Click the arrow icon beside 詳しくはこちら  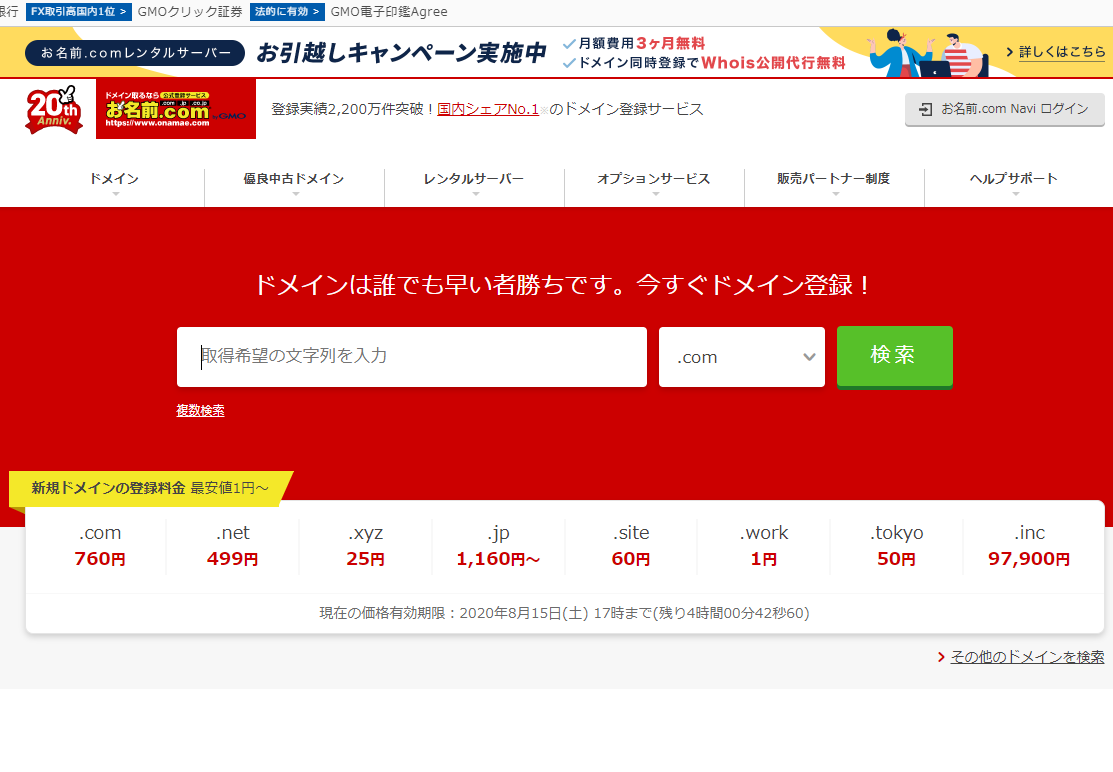point(1009,52)
